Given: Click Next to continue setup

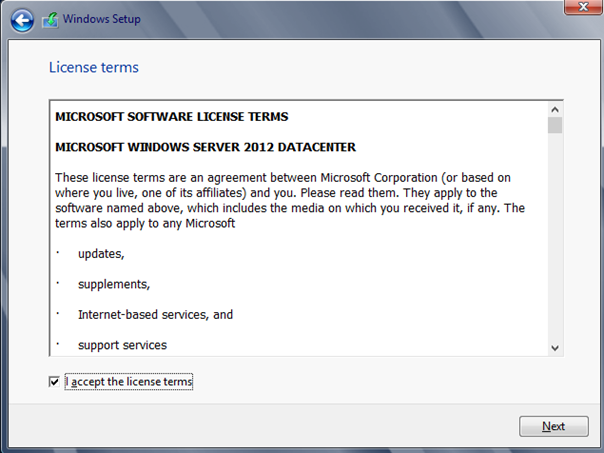Looking at the screenshot, I should click(554, 426).
